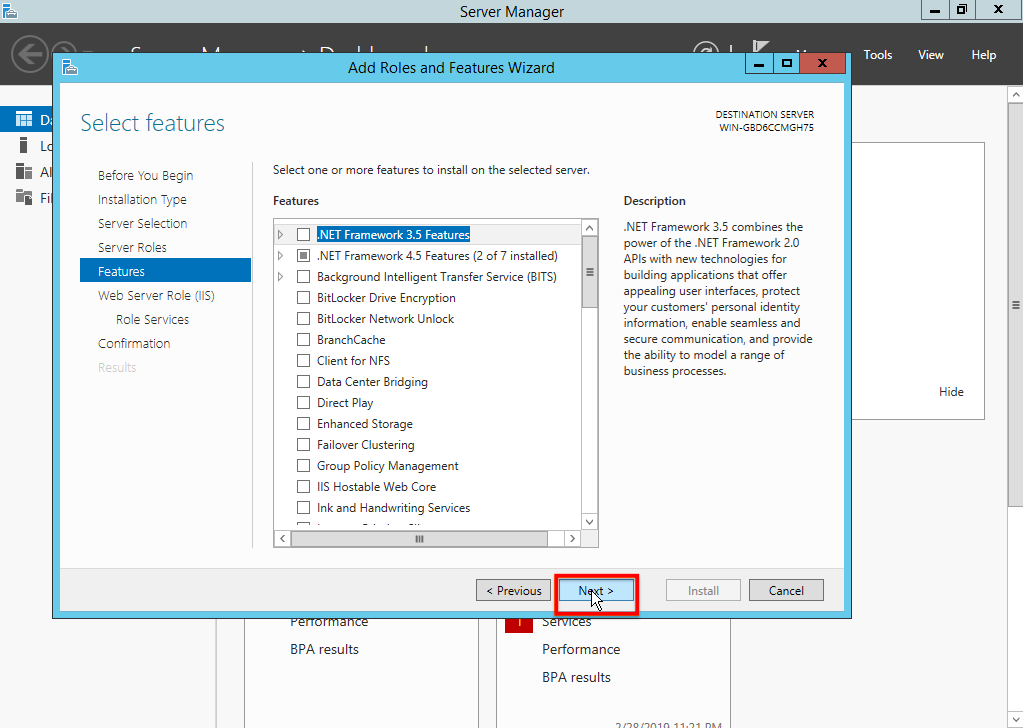Image resolution: width=1023 pixels, height=728 pixels.
Task: Open the All Servers icon in sidebar
Action: click(x=24, y=172)
